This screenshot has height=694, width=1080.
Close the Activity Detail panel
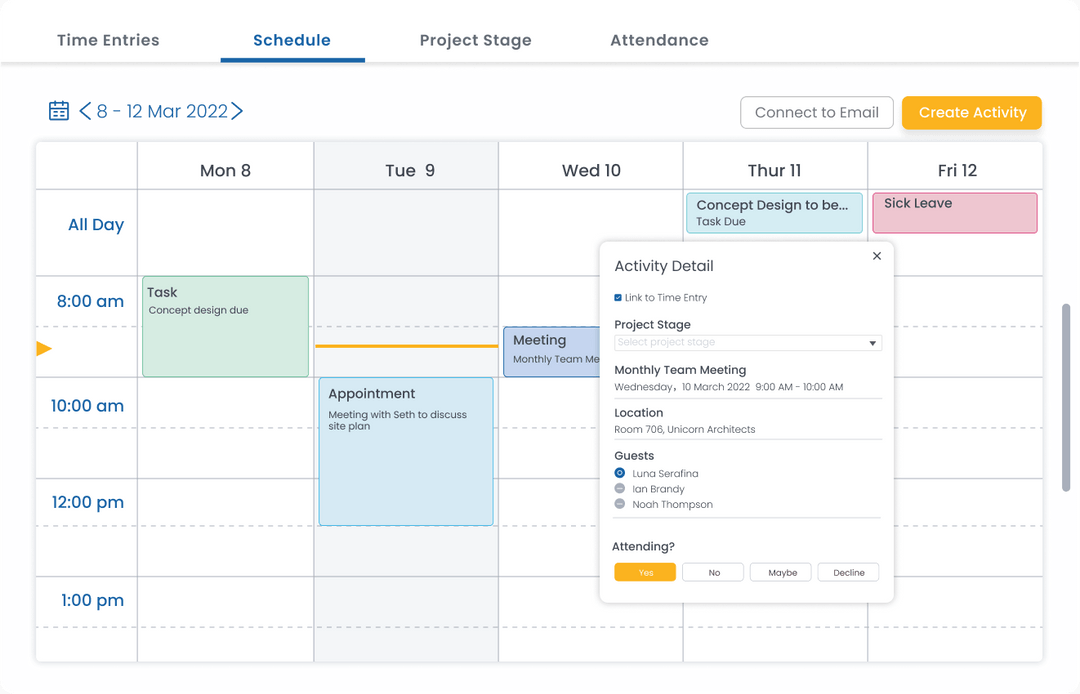[877, 255]
